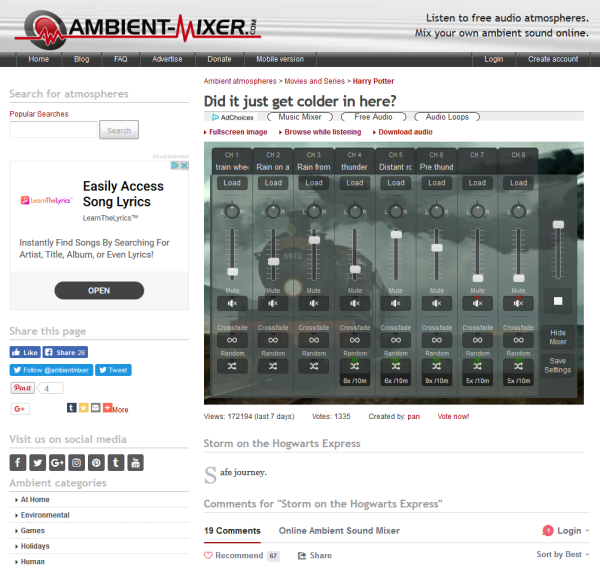This screenshot has height=566, width=600.
Task: Disable random shuffle on CH 5
Action: click(396, 366)
